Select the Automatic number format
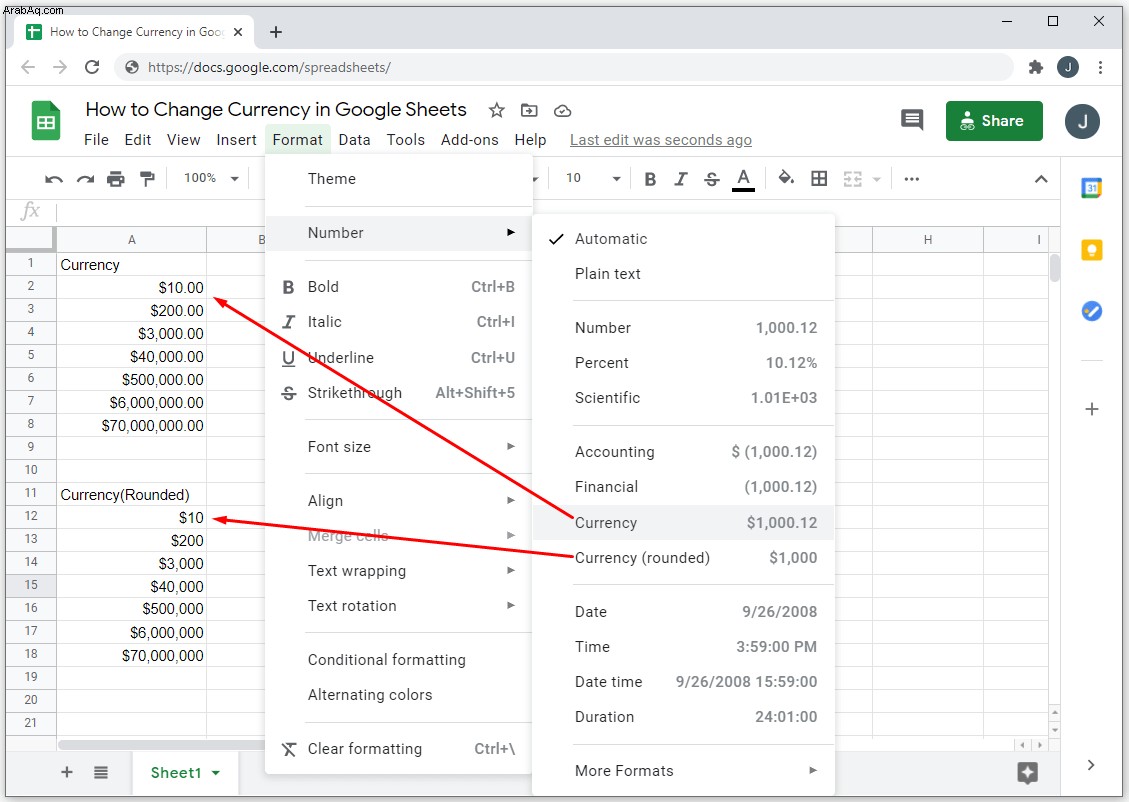The width and height of the screenshot is (1129, 802). 683,239
